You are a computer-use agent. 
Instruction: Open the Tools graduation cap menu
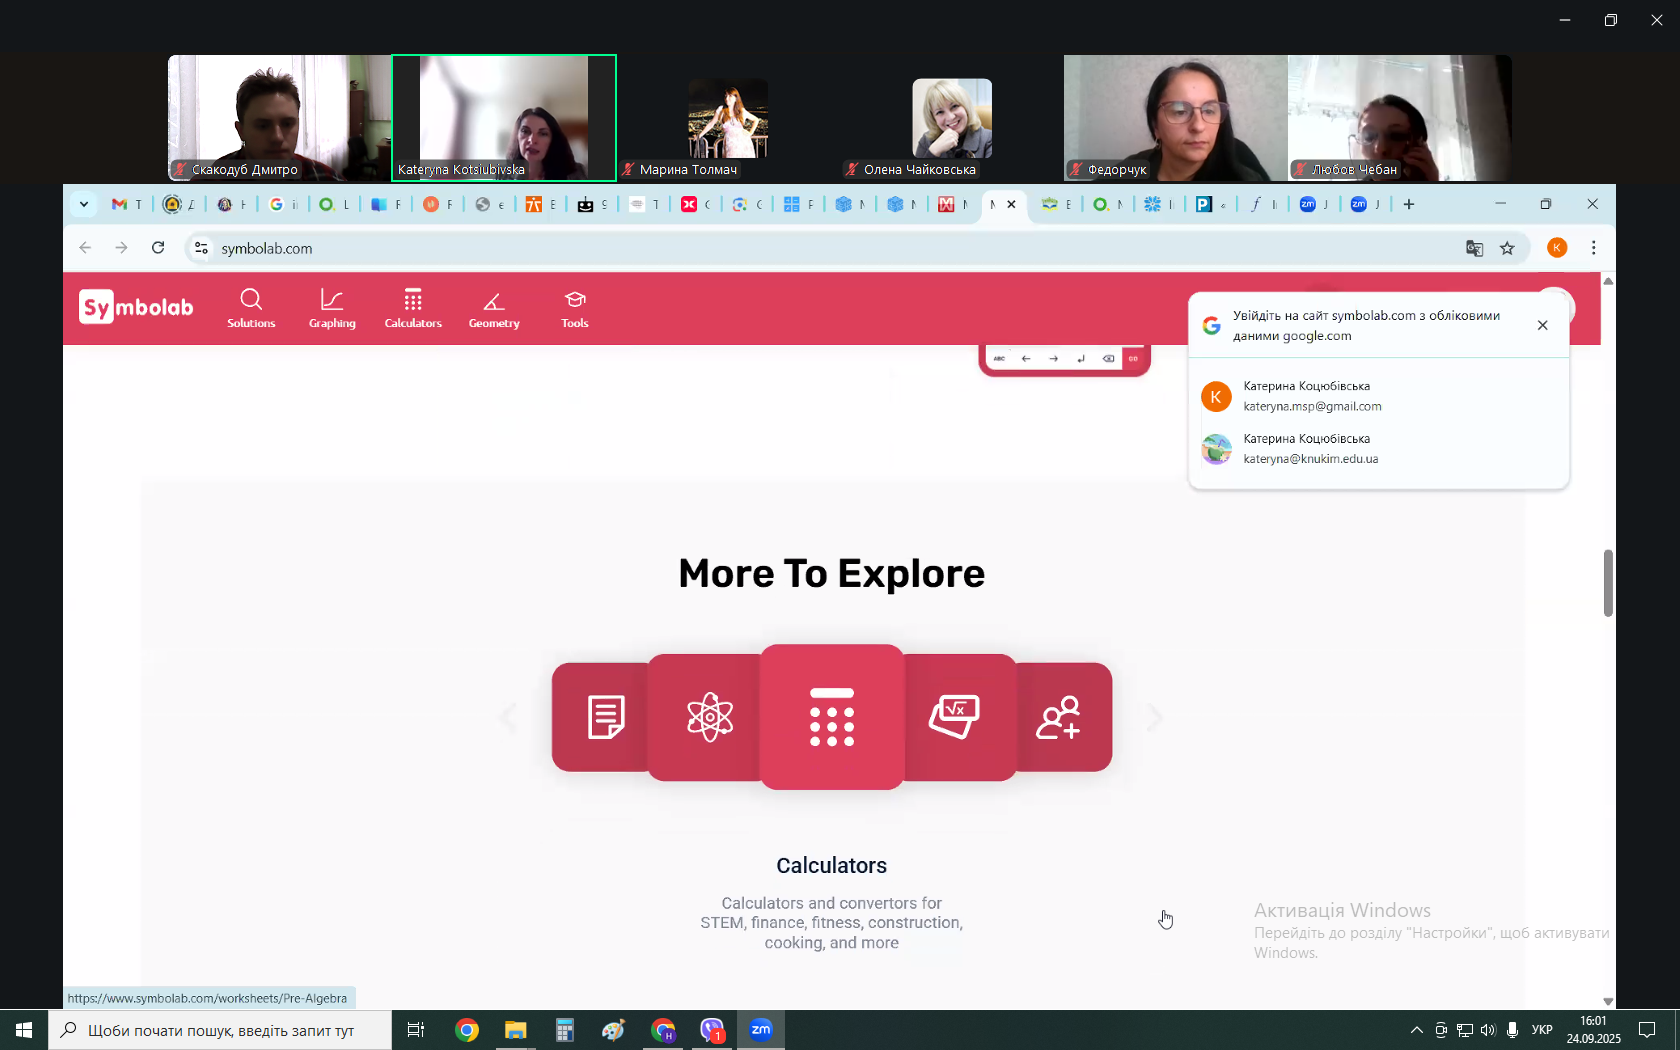click(575, 308)
